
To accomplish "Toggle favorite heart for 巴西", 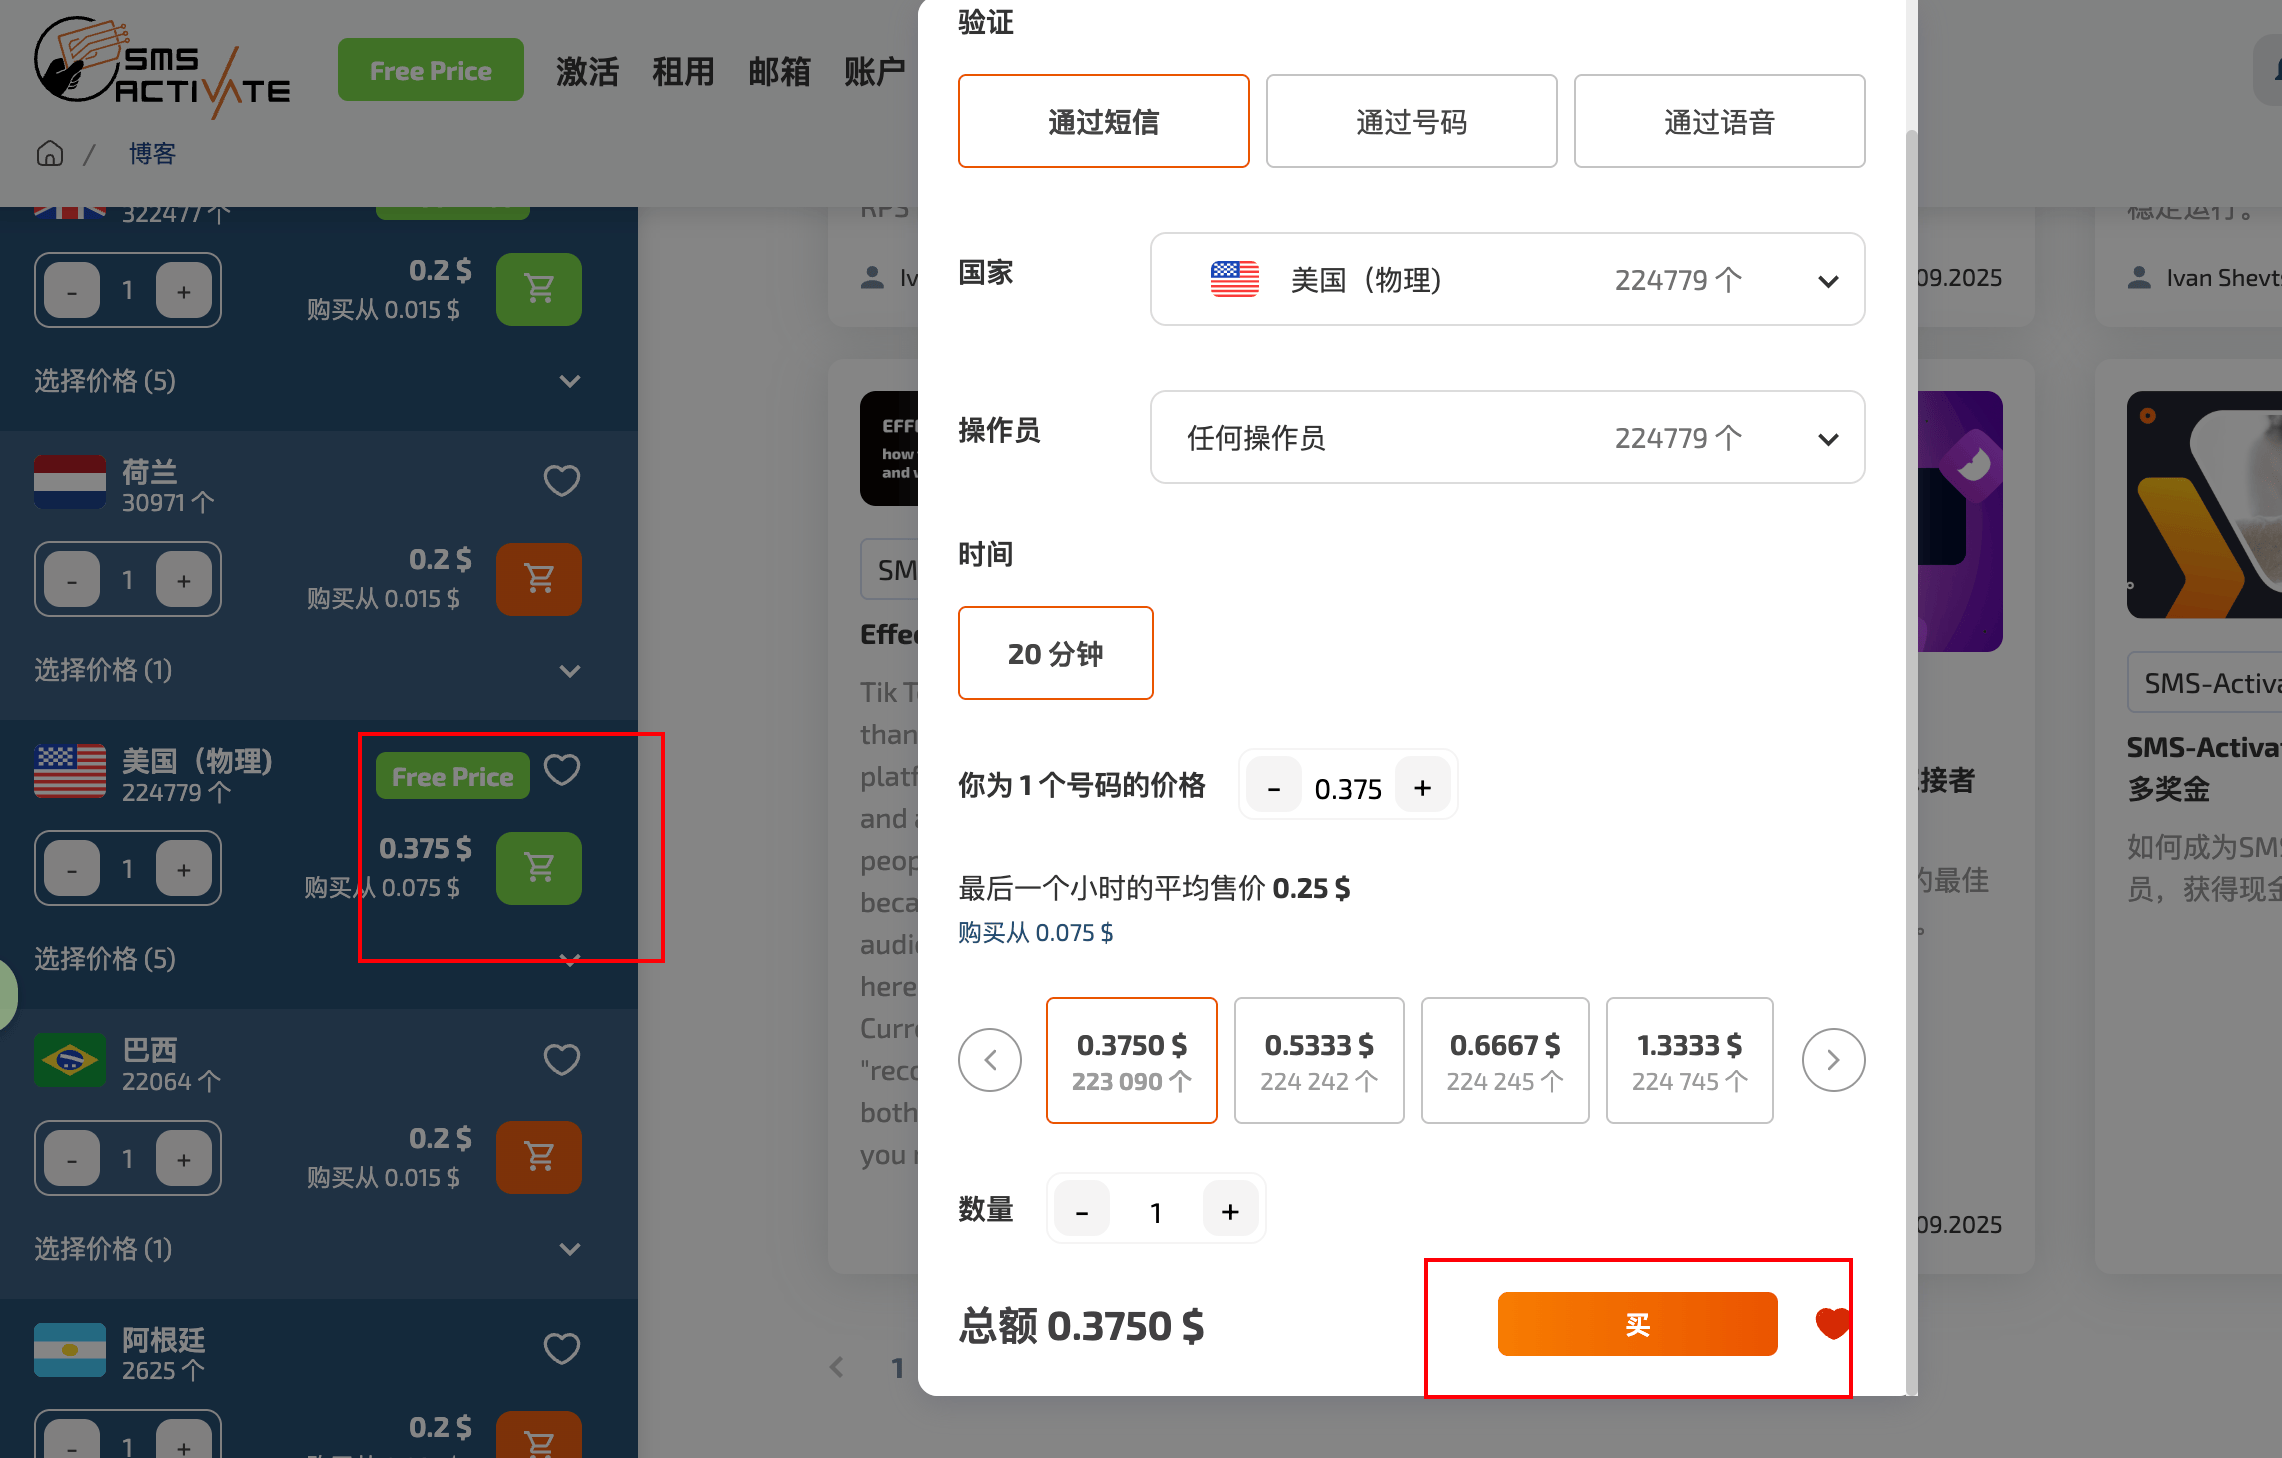I will (x=562, y=1060).
